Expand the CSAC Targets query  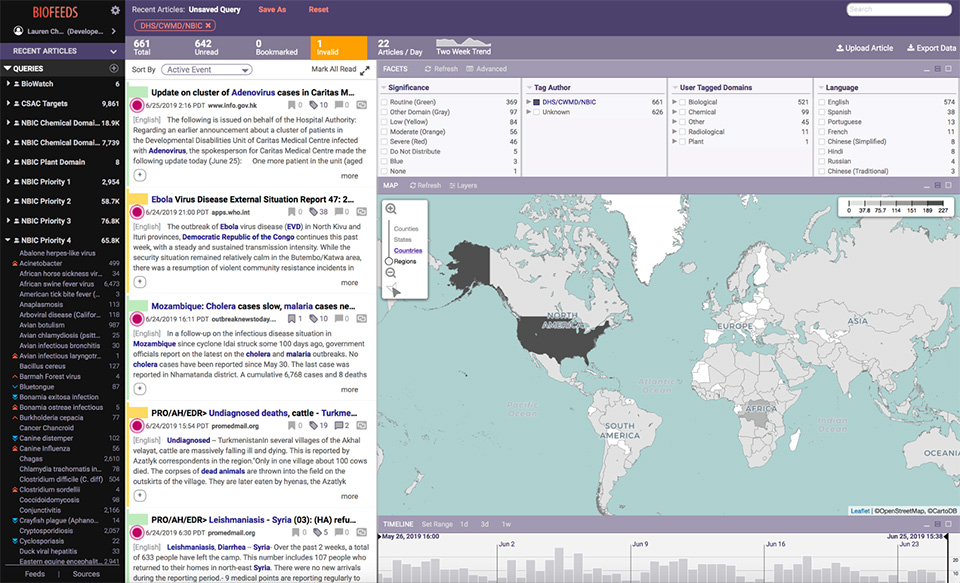pyautogui.click(x=8, y=103)
